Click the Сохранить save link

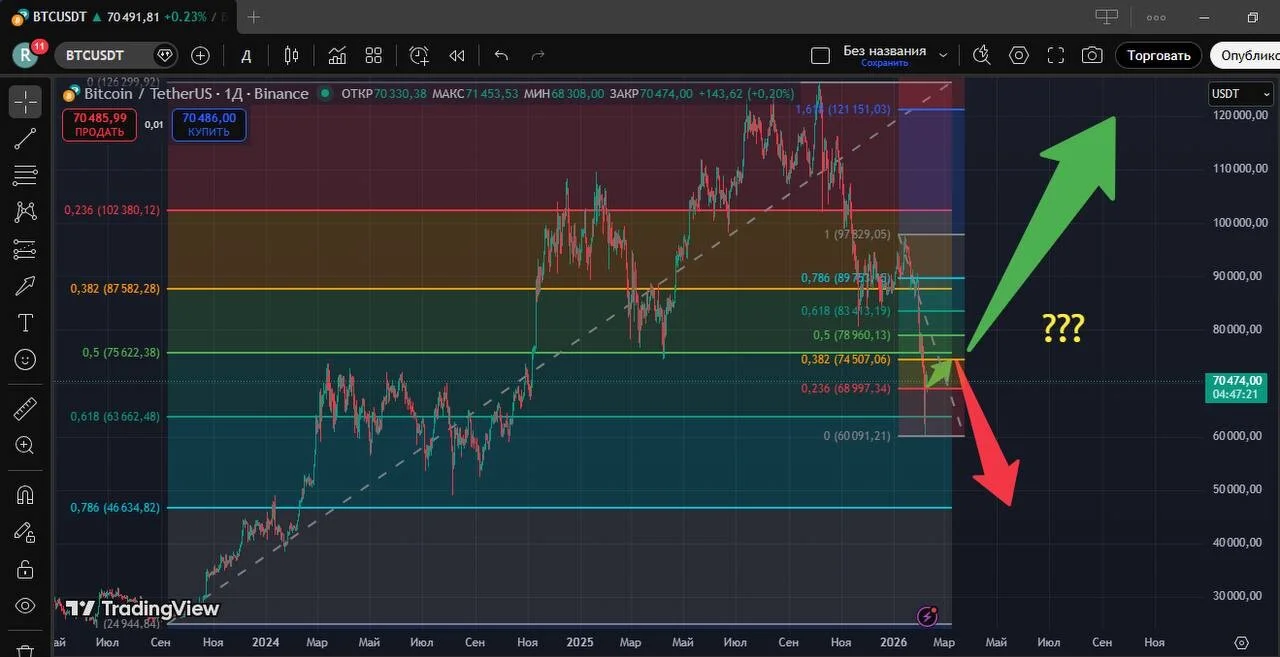point(884,63)
